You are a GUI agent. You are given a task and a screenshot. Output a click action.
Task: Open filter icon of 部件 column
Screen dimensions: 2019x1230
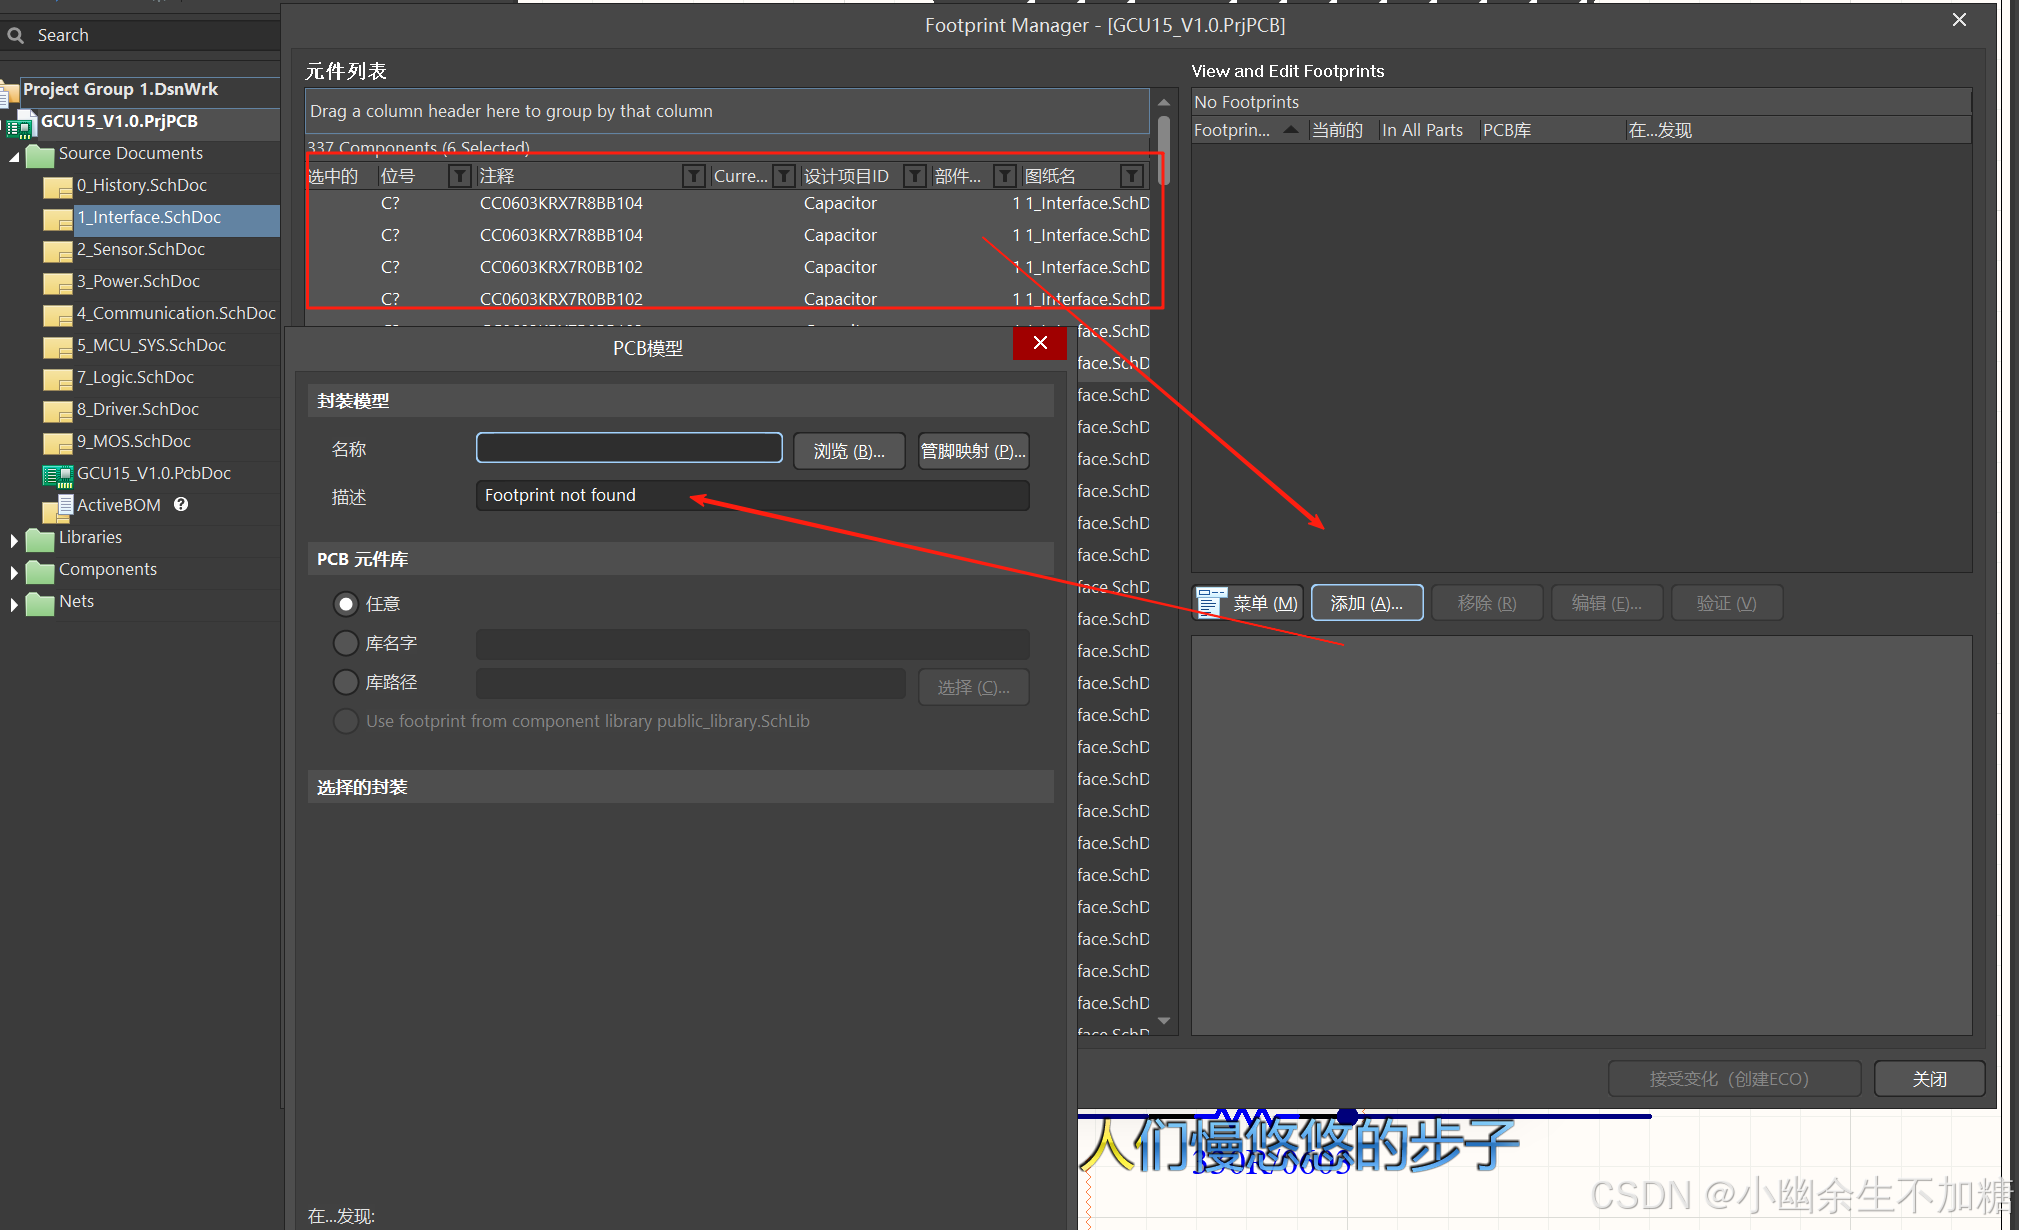pyautogui.click(x=1005, y=176)
